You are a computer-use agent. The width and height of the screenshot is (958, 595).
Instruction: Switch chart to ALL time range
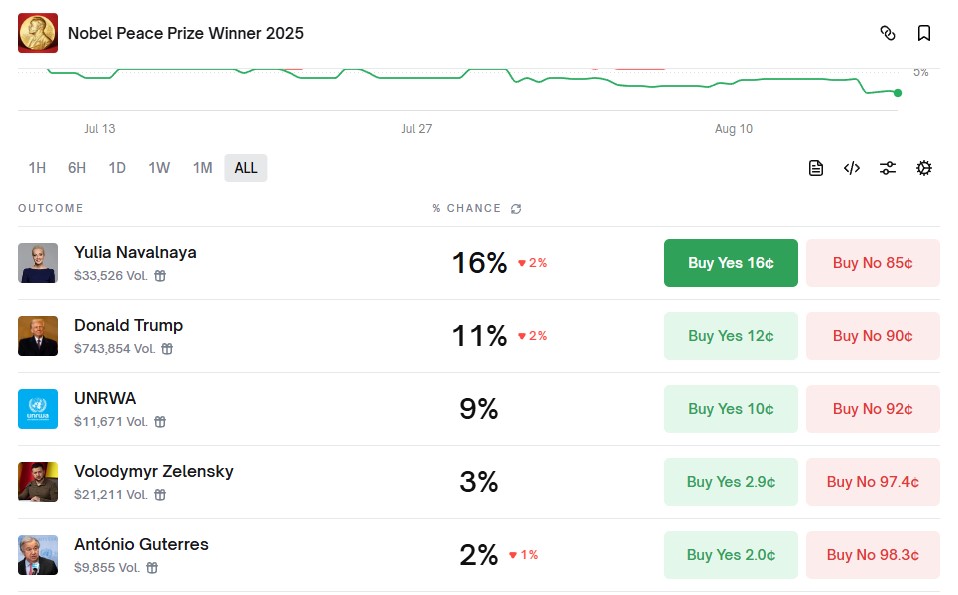pos(246,168)
